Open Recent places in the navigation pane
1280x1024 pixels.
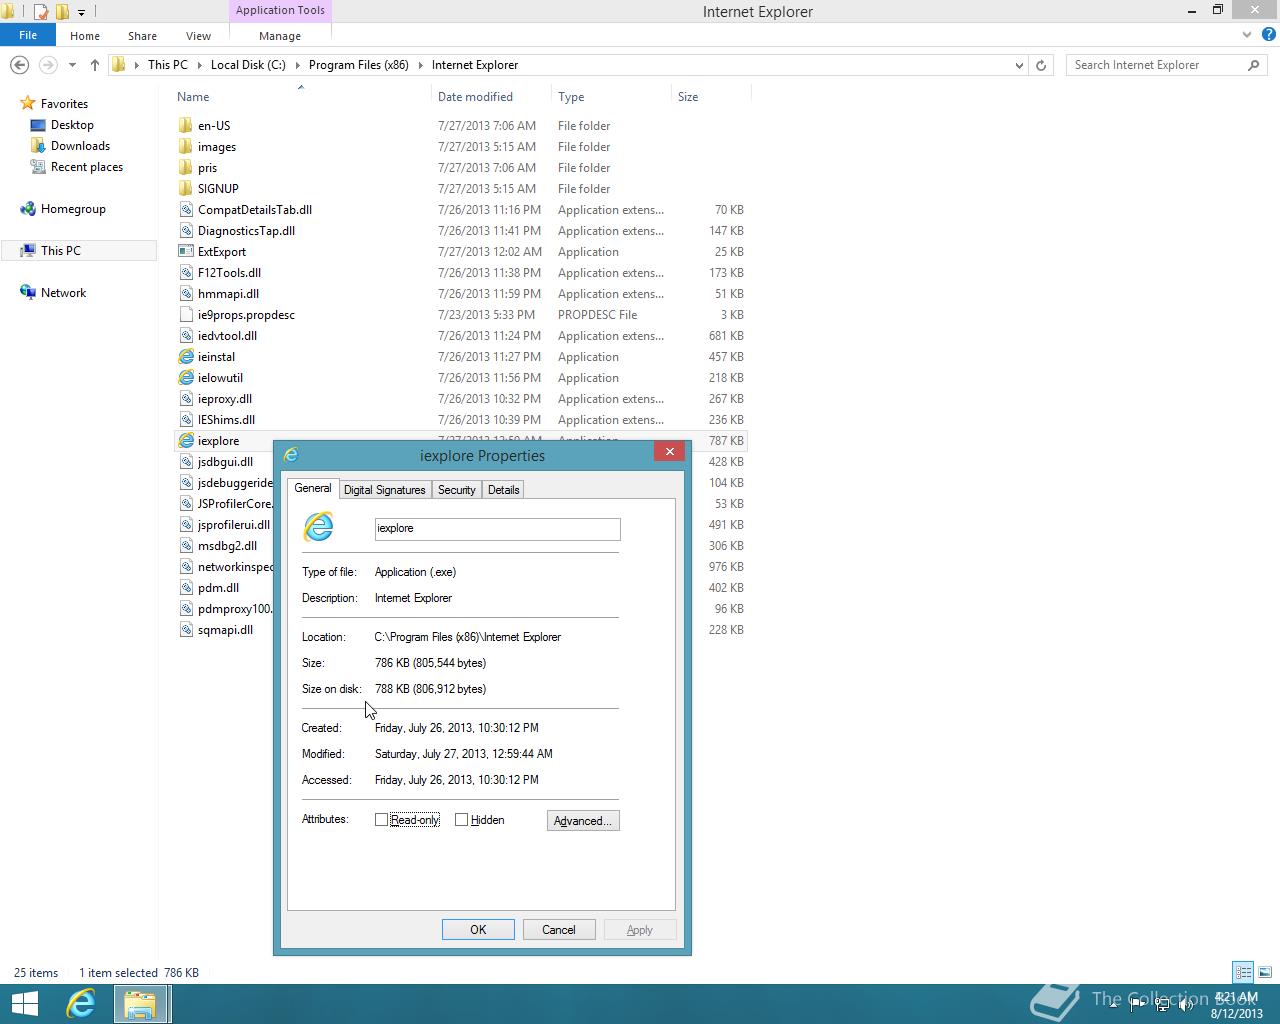(87, 167)
